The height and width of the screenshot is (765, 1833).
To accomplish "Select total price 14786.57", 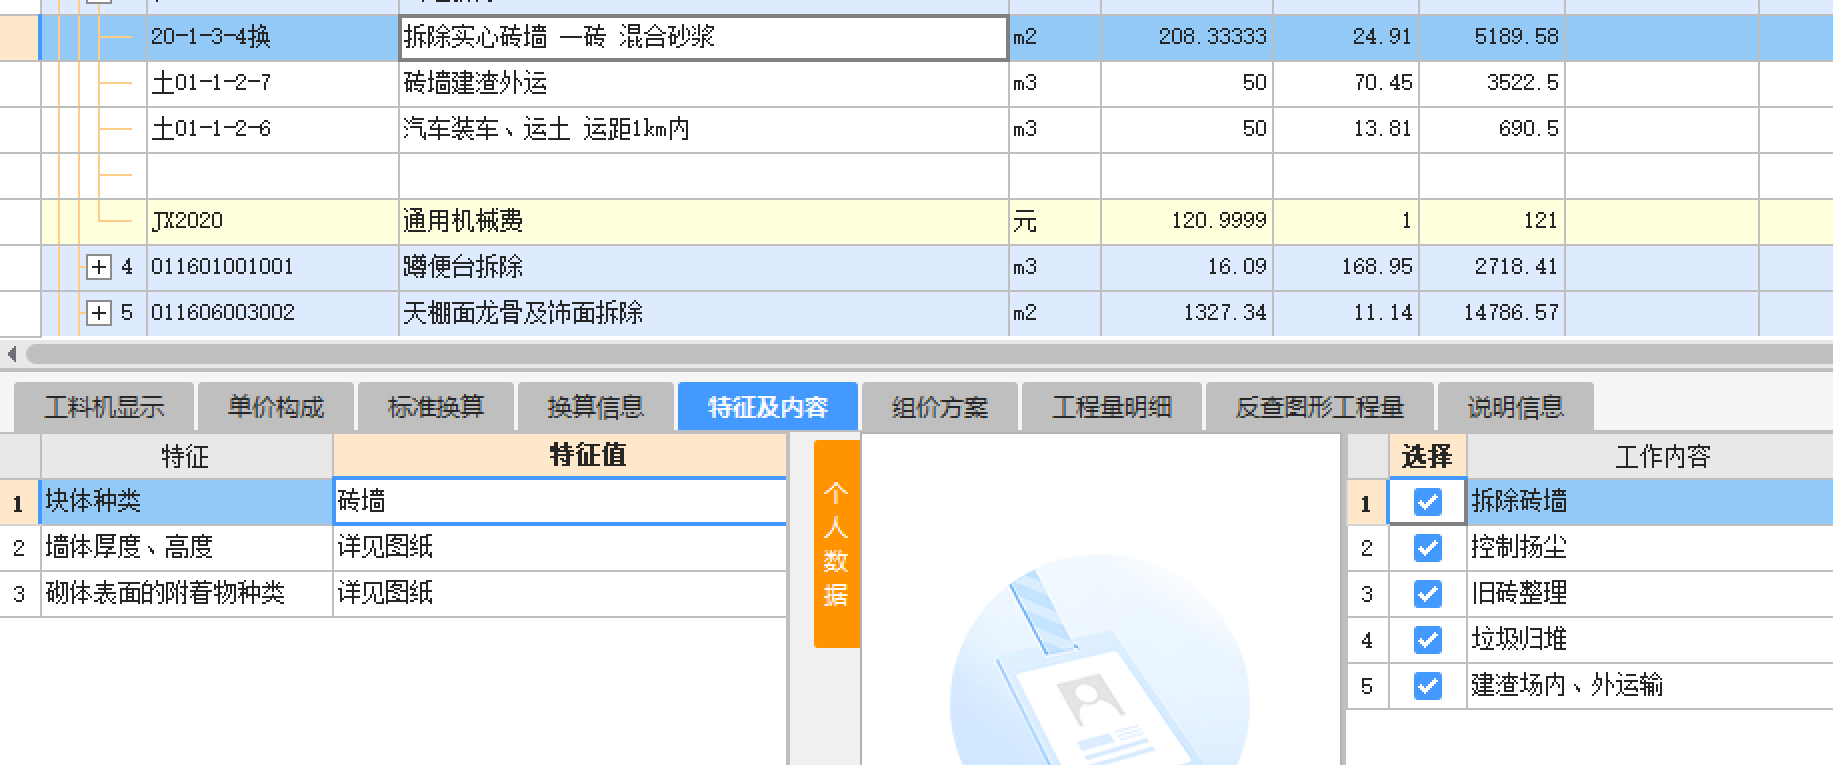I will (1492, 313).
